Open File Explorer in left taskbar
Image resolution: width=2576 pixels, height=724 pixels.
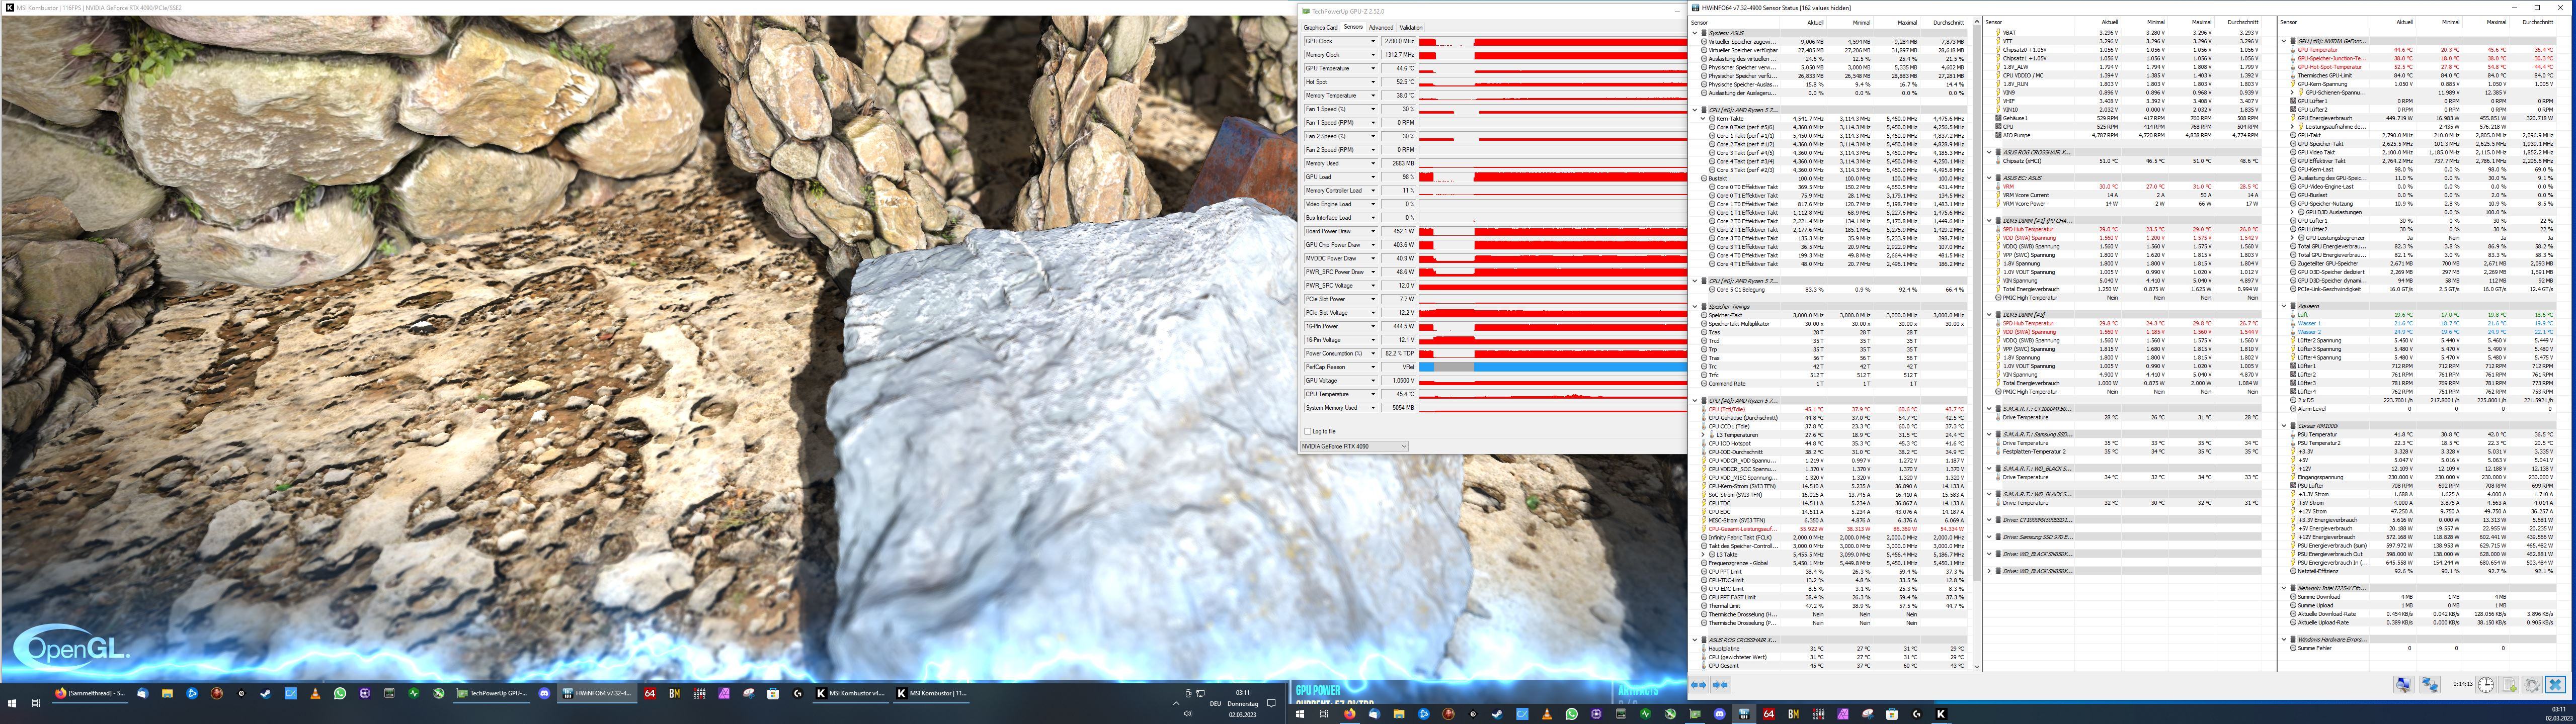[167, 693]
